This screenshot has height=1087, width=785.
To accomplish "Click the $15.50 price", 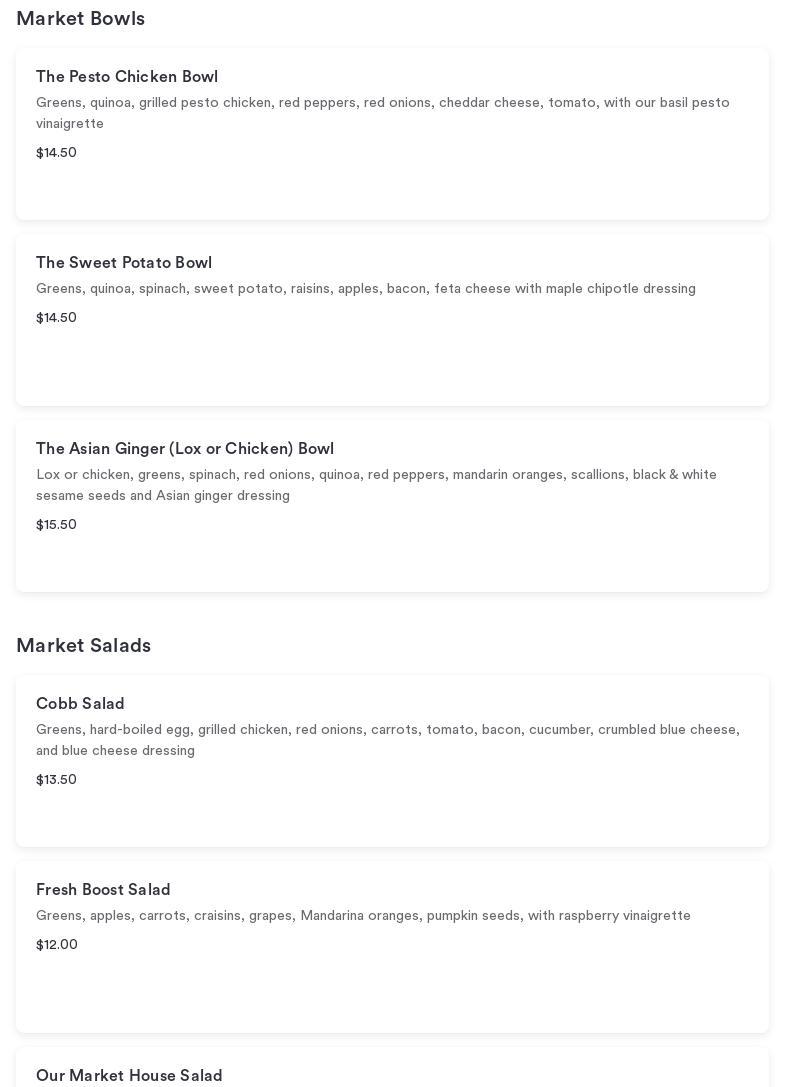I will point(56,525).
